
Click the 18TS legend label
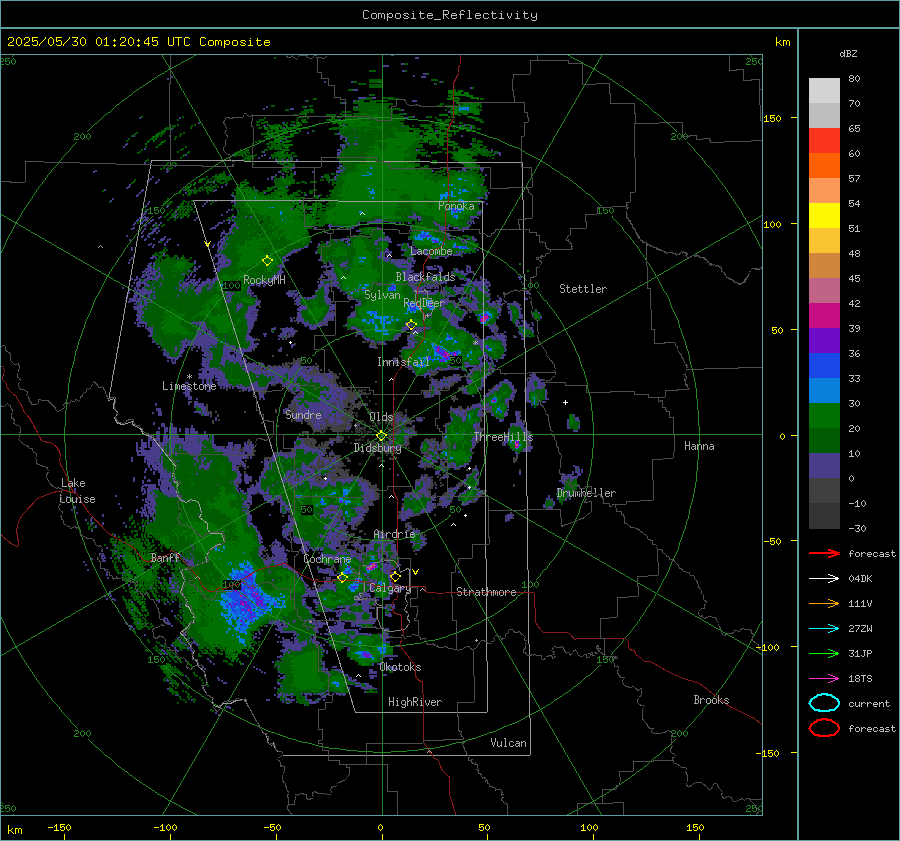point(860,679)
